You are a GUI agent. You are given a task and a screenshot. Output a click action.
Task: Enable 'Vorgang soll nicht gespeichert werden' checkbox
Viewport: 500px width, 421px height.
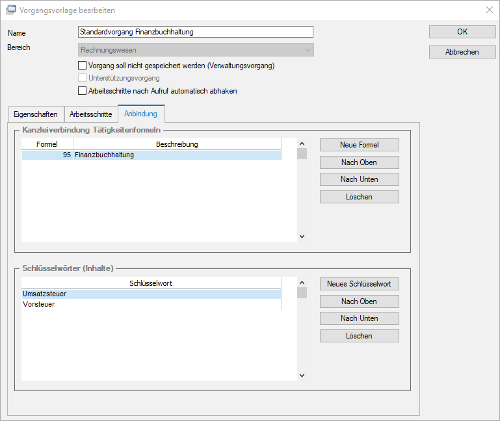82,65
